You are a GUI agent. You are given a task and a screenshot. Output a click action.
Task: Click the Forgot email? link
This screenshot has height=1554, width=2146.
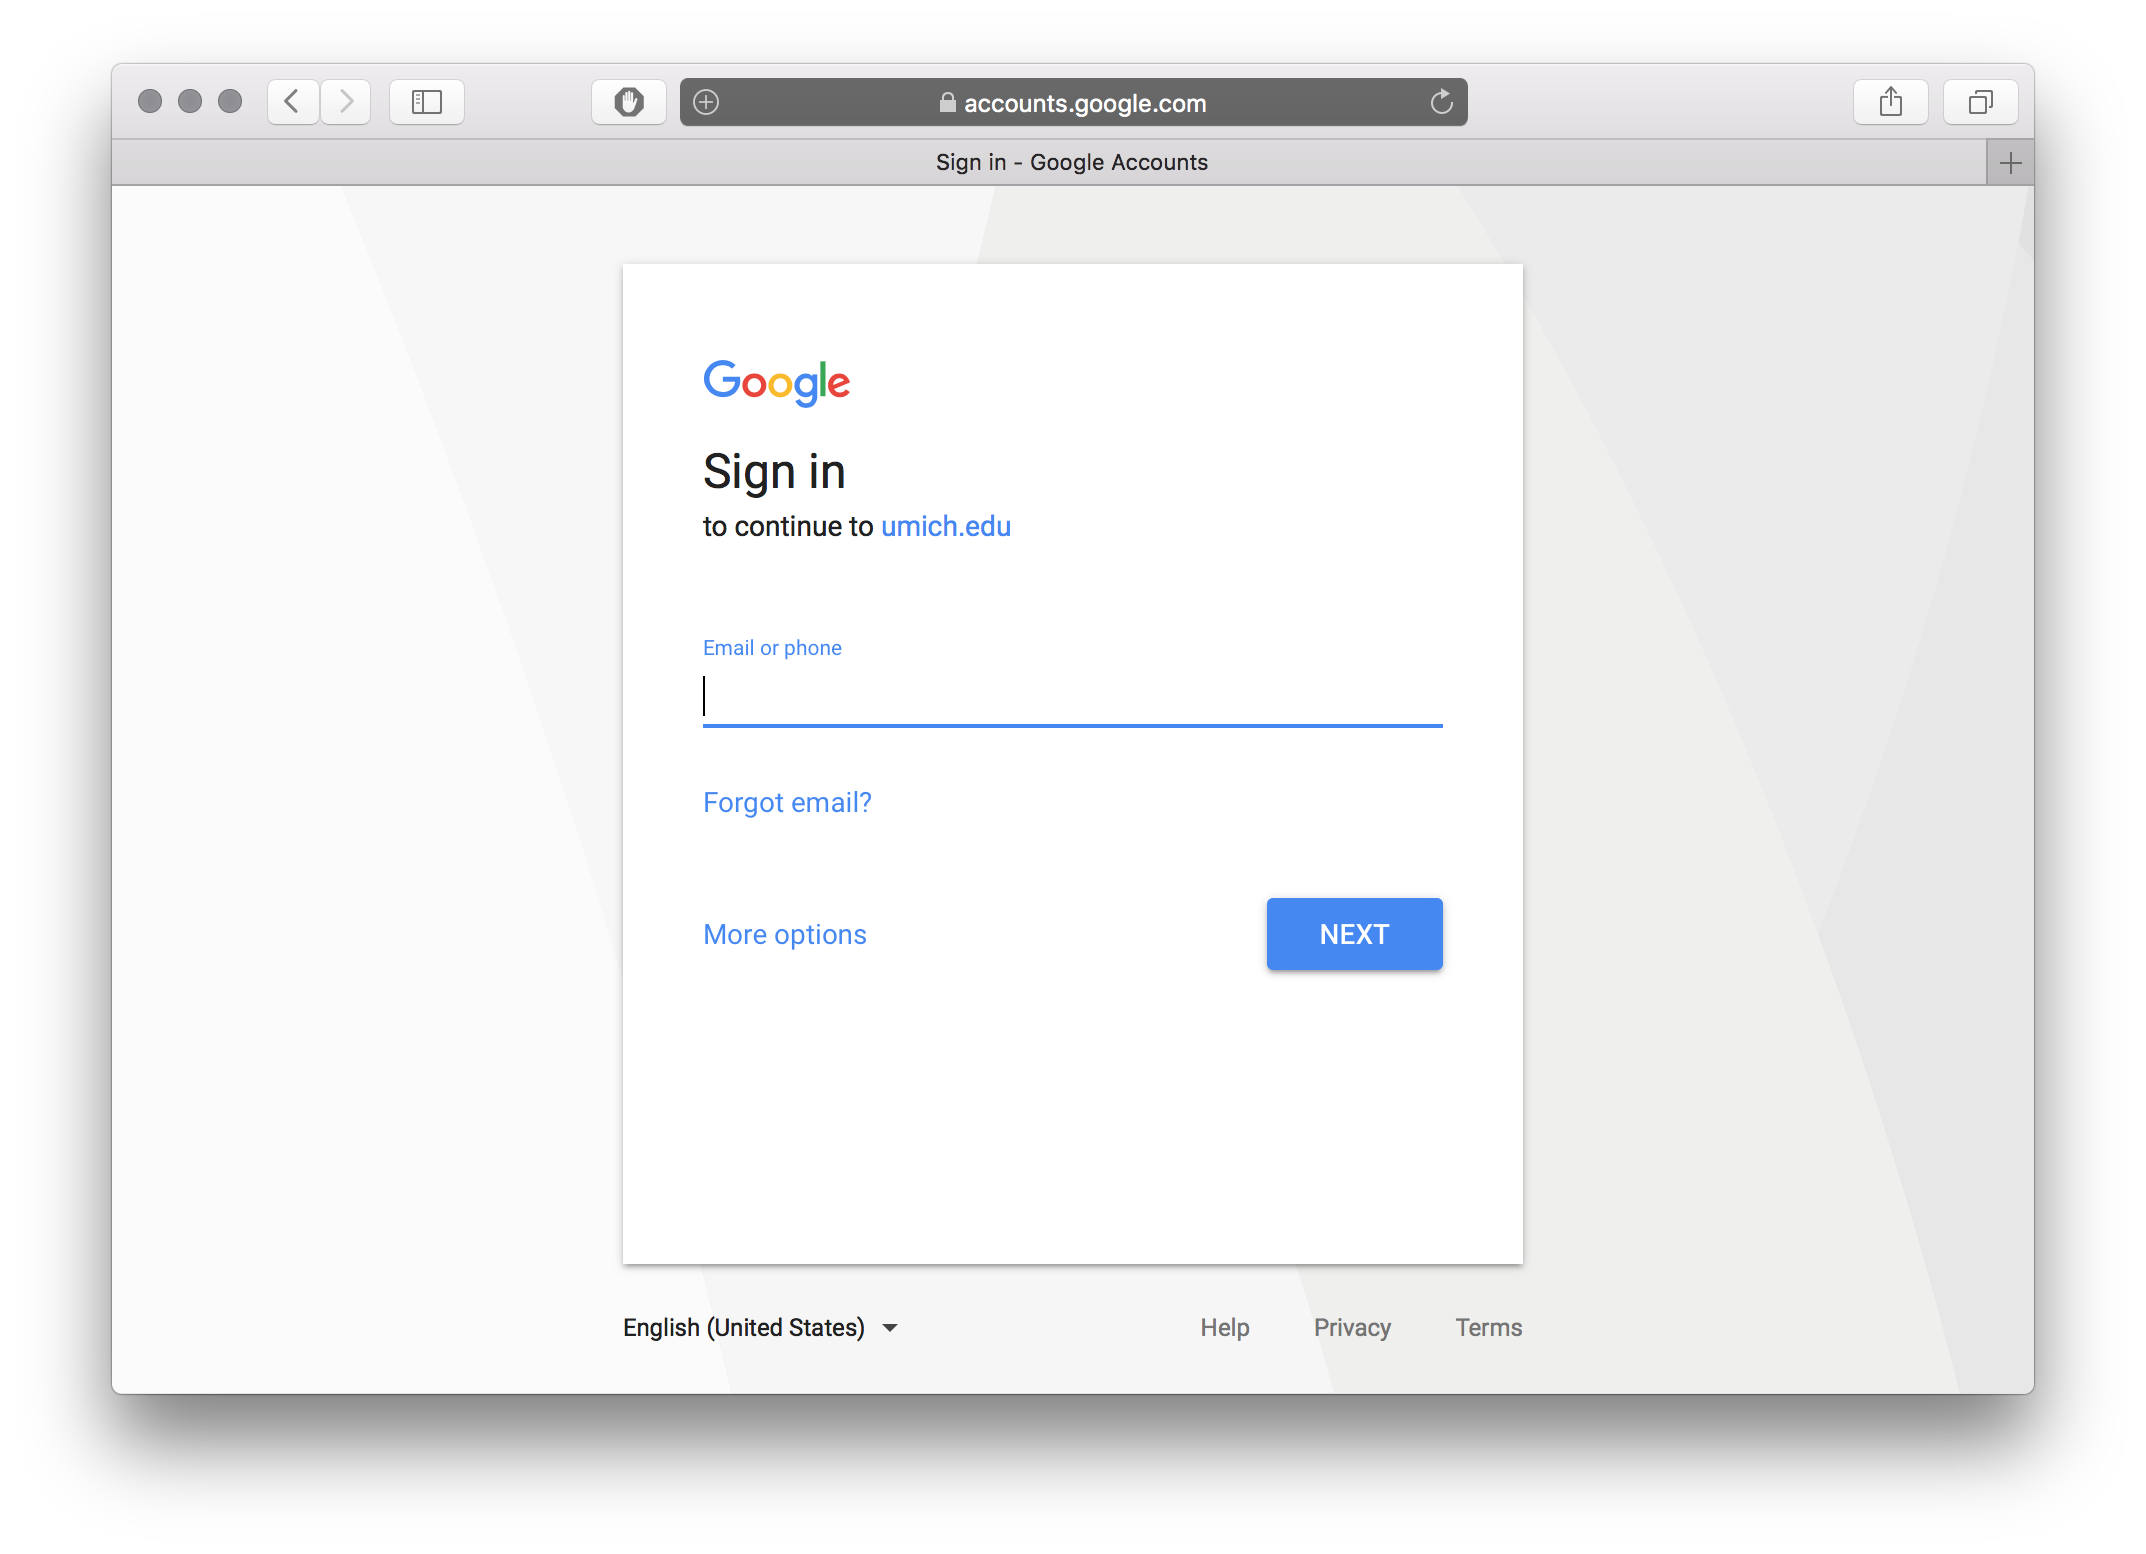[787, 802]
